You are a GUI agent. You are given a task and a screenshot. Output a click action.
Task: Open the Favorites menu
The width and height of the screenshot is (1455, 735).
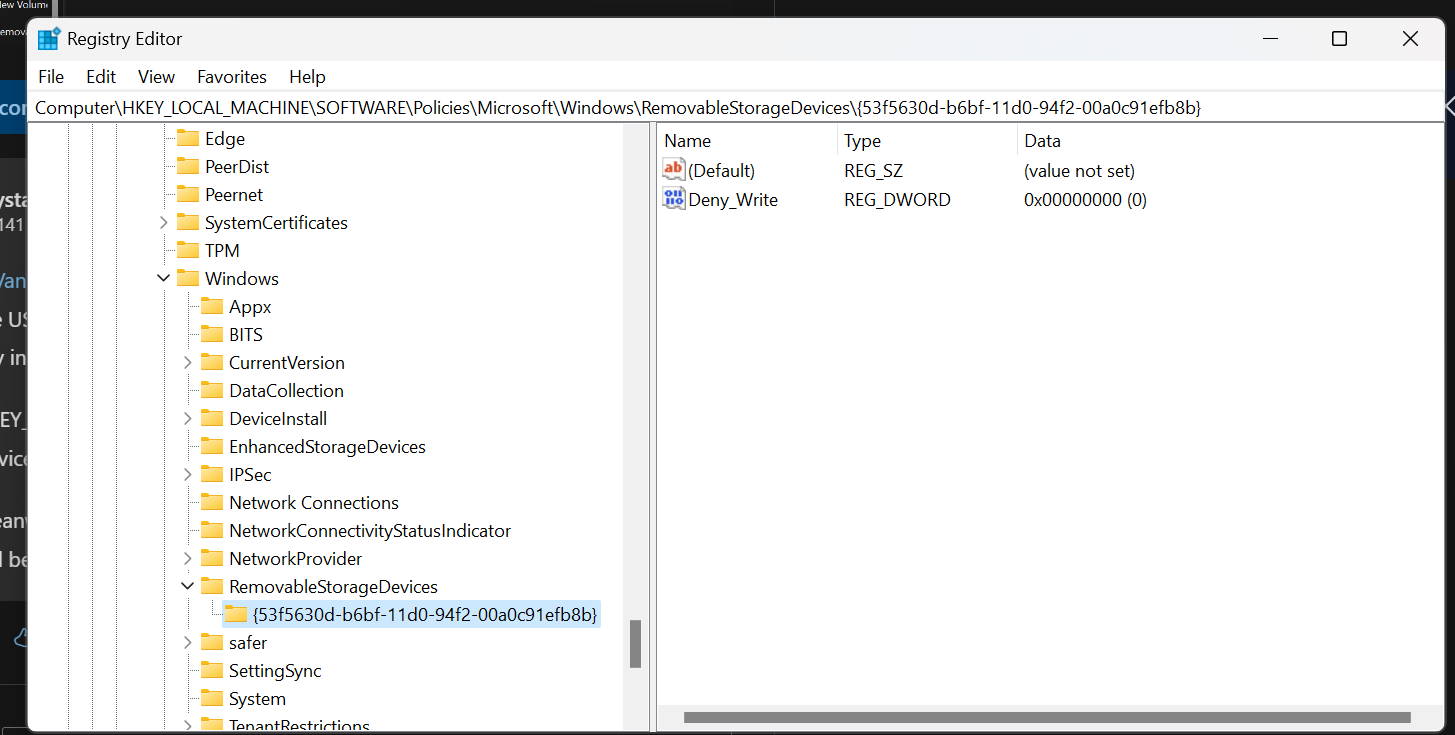point(232,77)
